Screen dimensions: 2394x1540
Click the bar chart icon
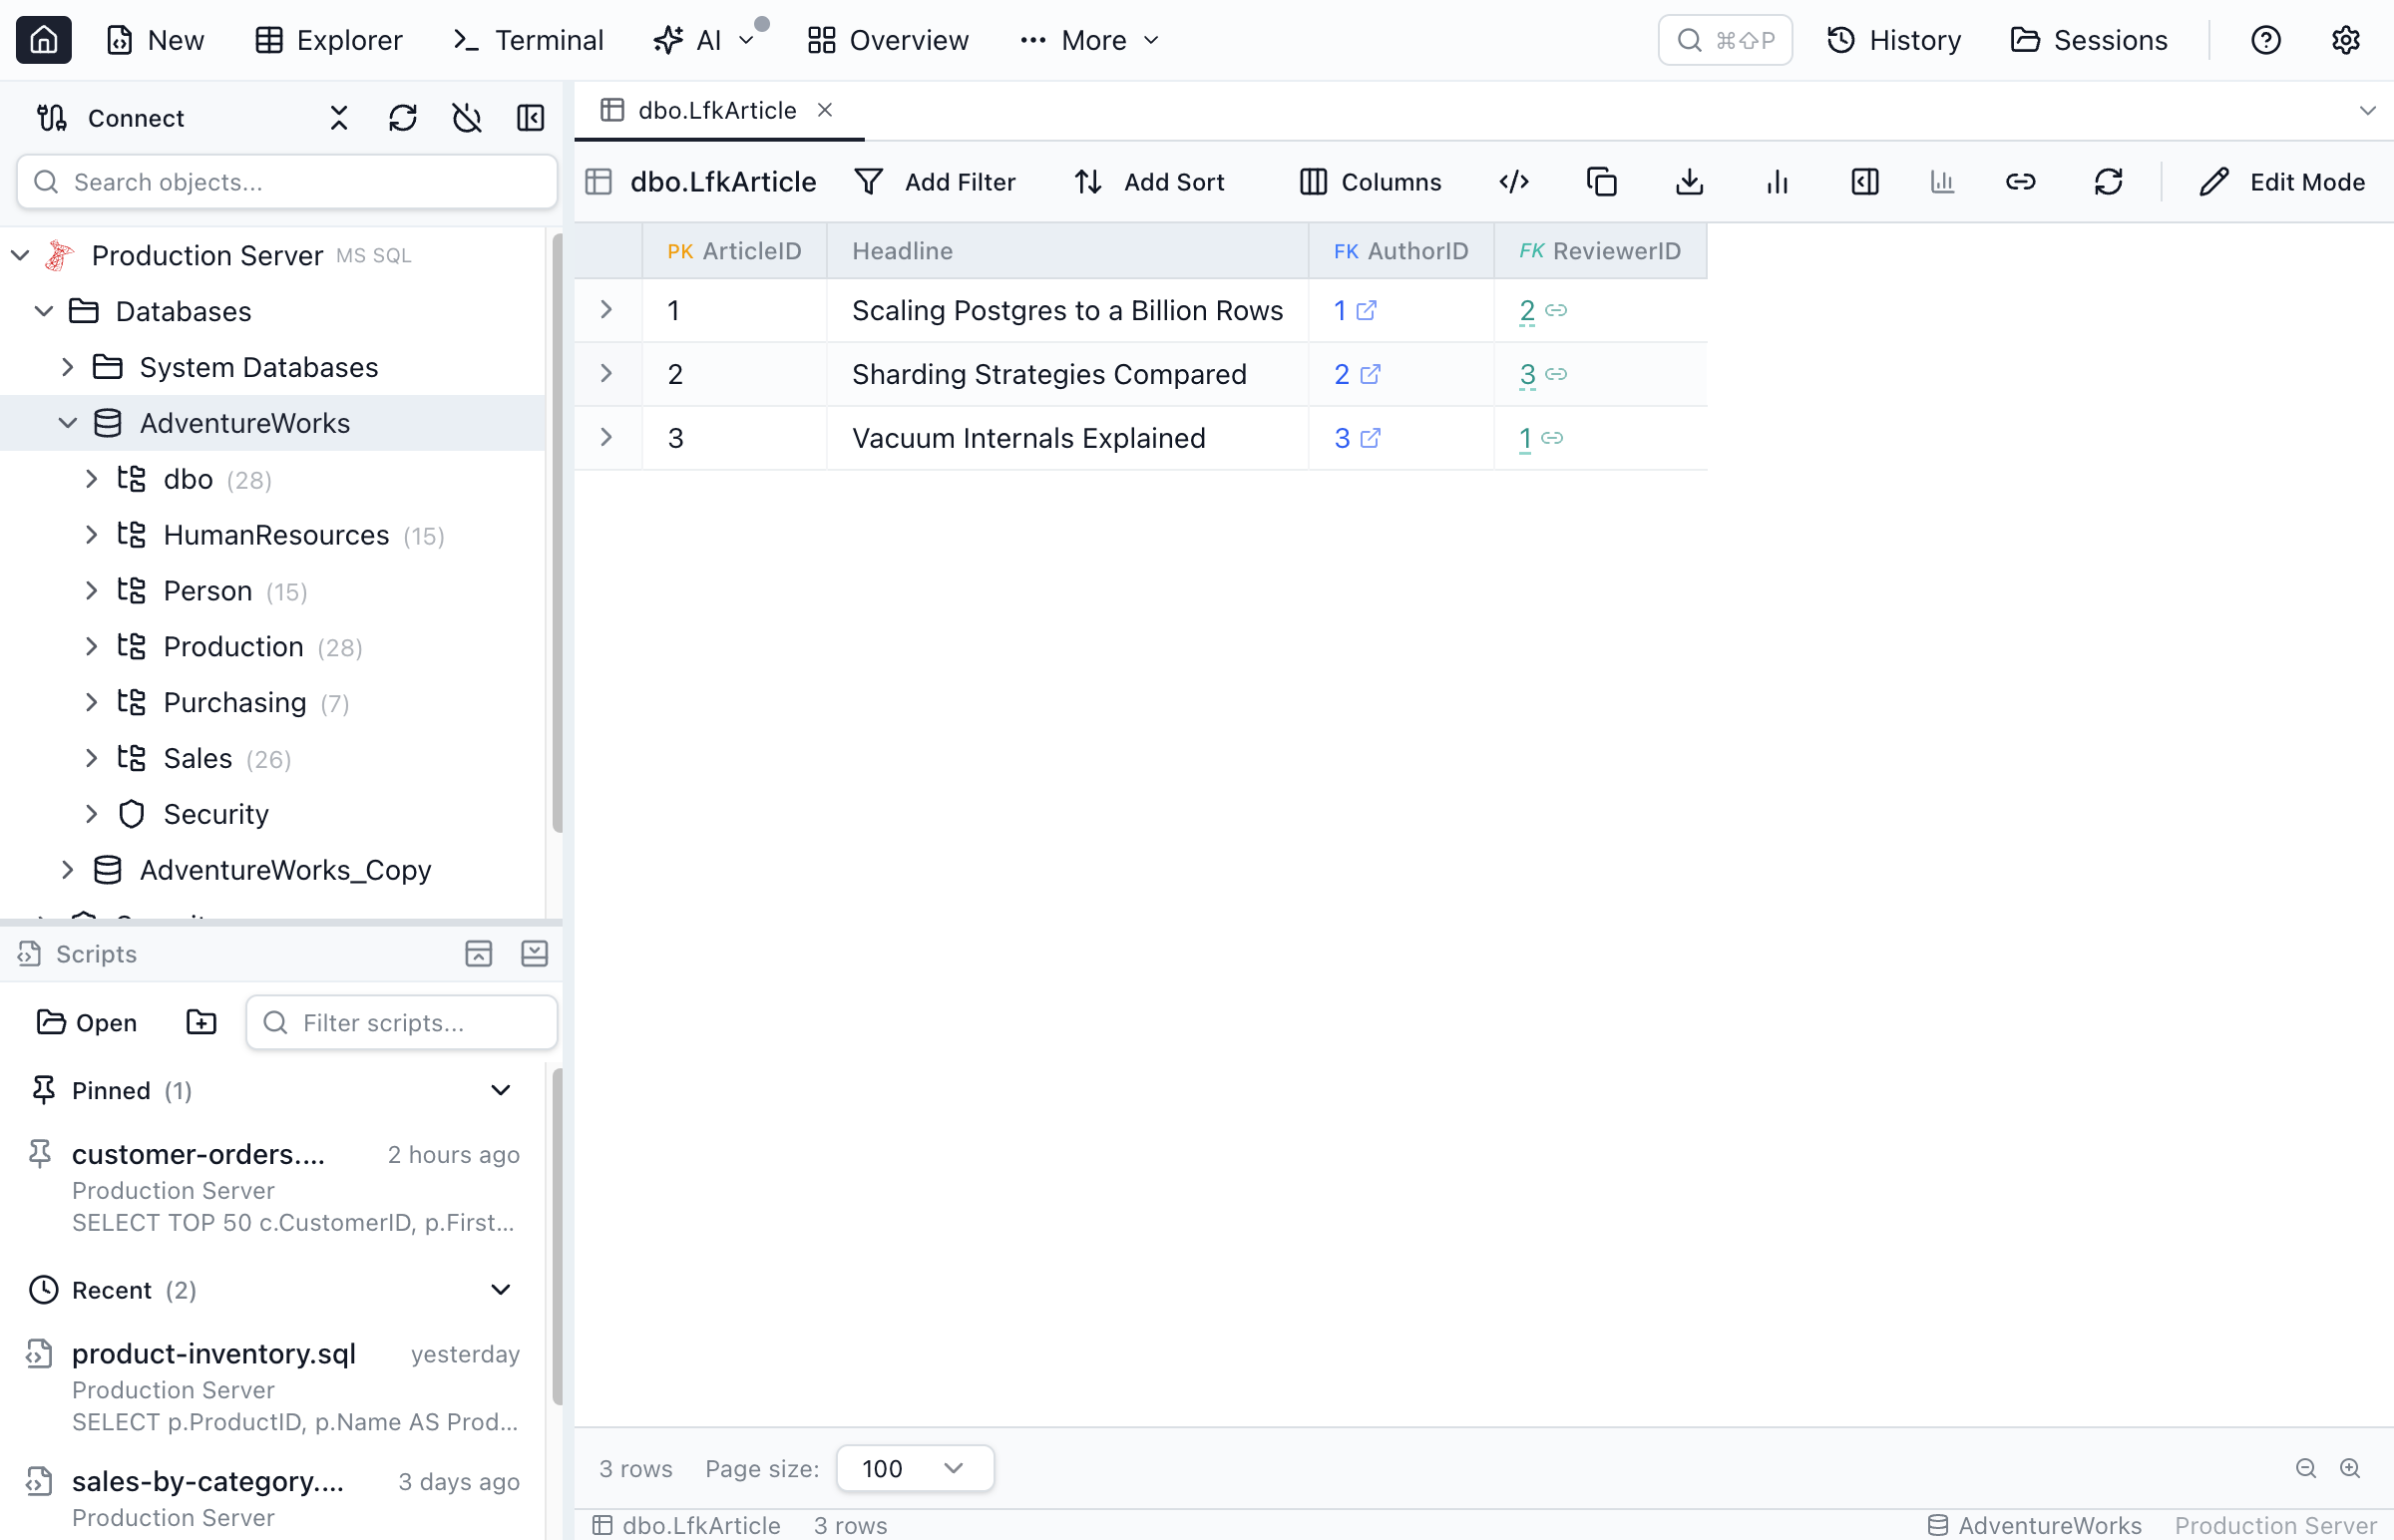click(x=1777, y=182)
